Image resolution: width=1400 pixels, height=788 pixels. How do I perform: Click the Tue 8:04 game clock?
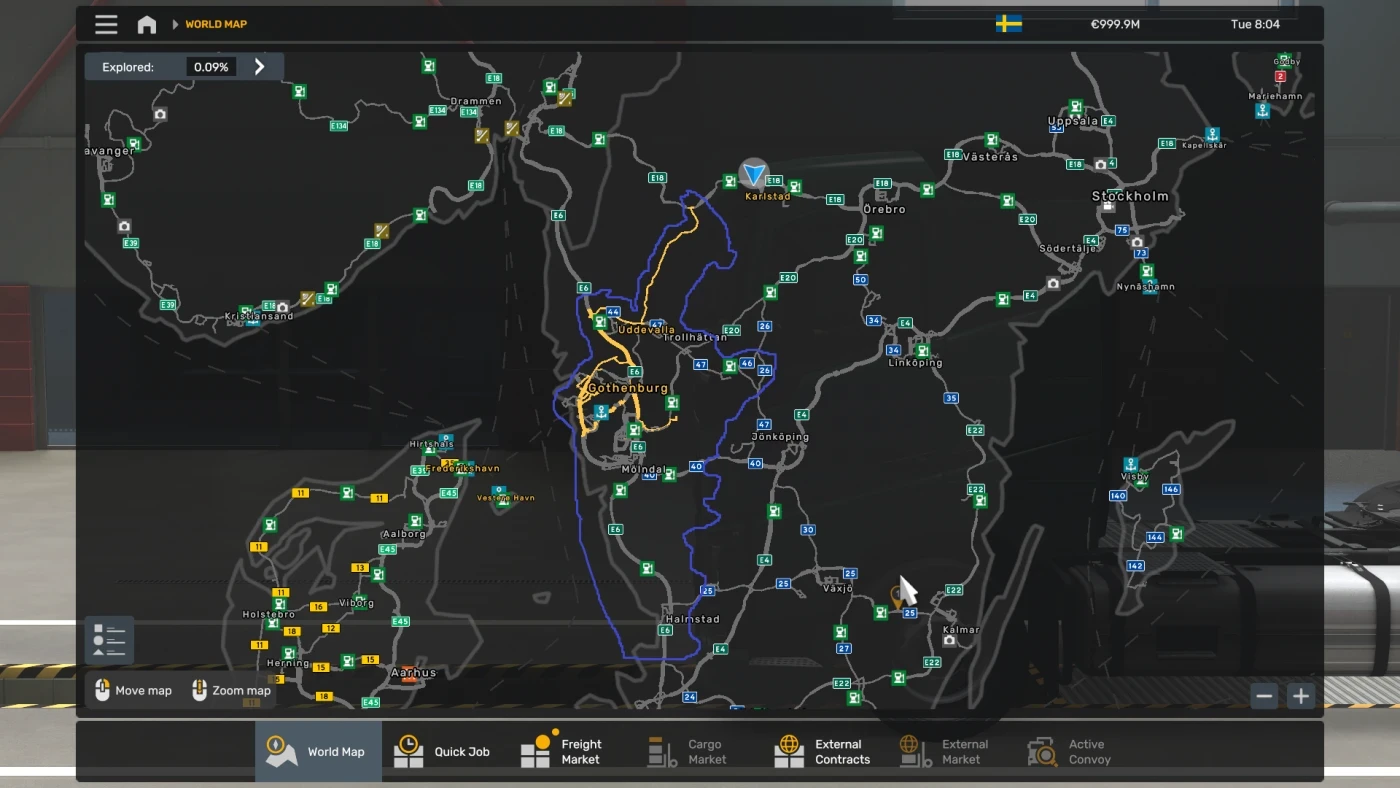1254,24
